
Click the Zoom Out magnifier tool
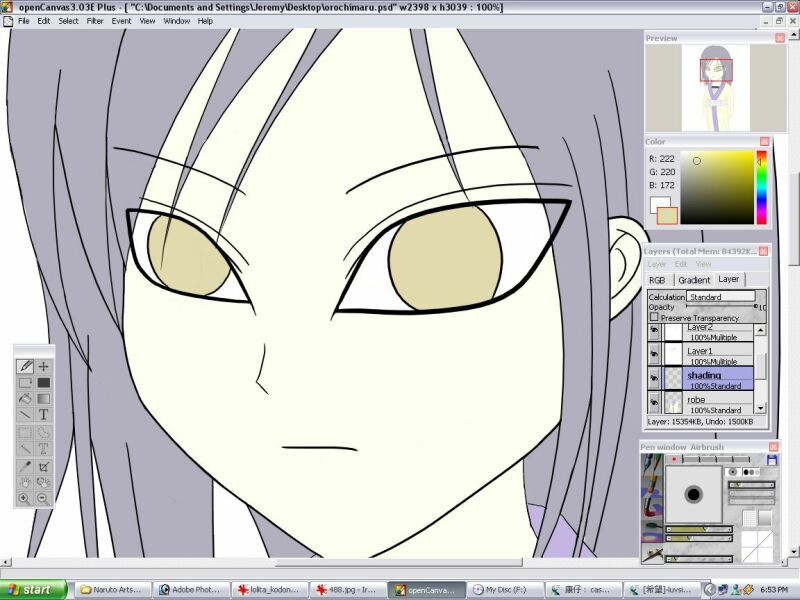click(x=43, y=498)
